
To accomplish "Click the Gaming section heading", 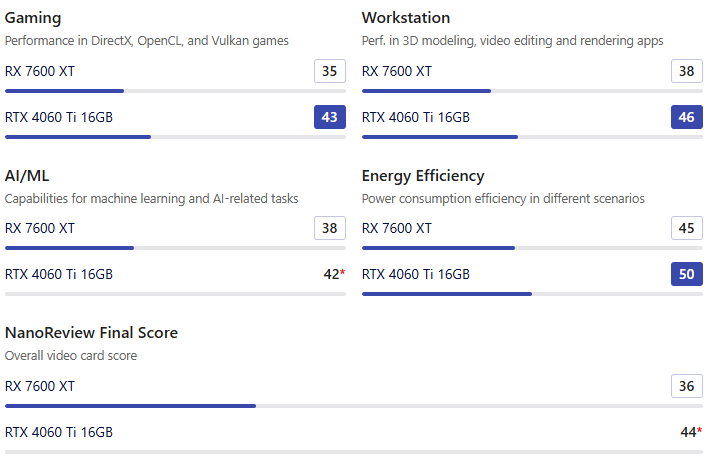I will point(33,18).
